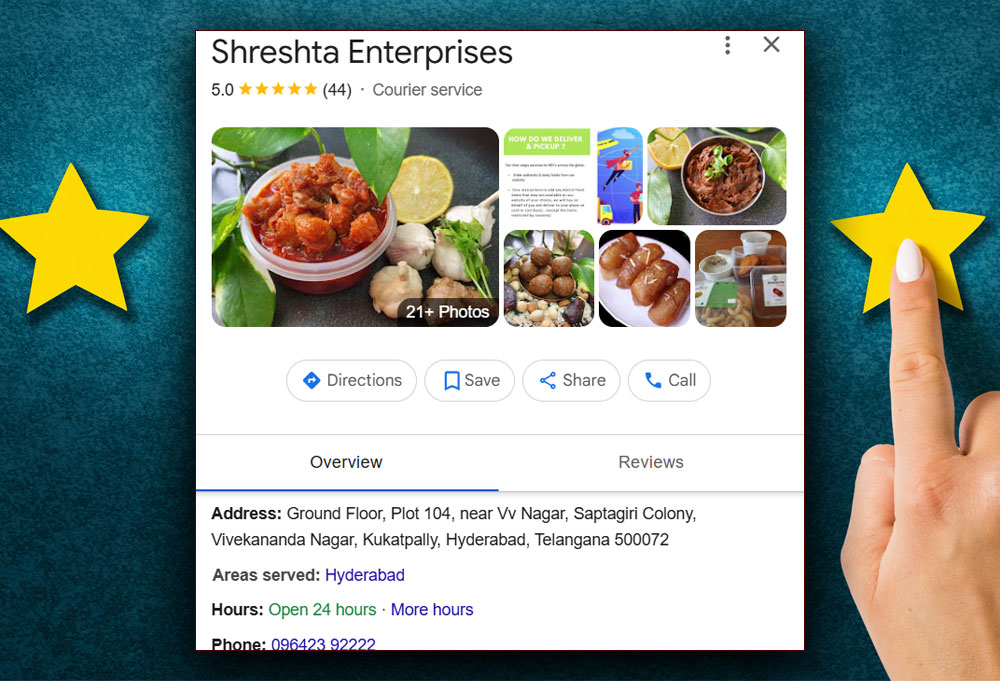Click the five-star rating stars
1000x681 pixels.
click(x=278, y=89)
